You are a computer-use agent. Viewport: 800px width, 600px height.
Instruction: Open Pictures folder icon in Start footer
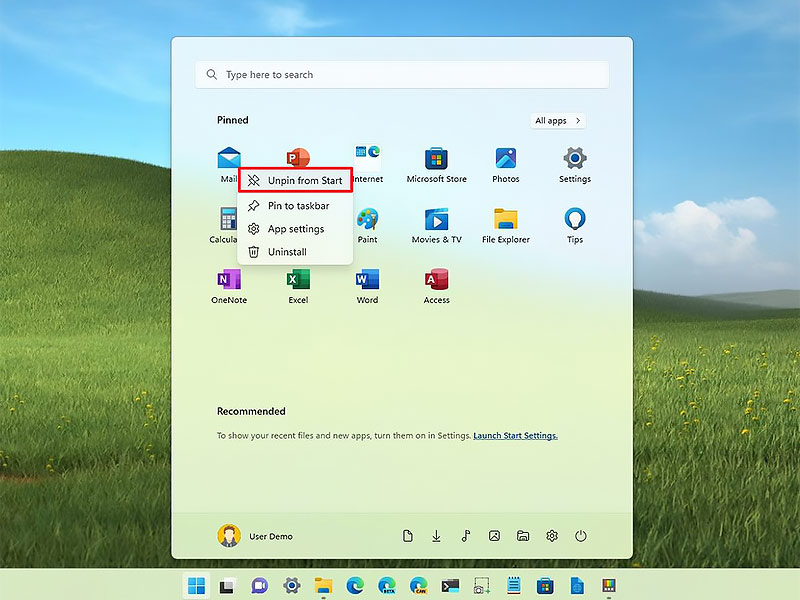click(494, 536)
